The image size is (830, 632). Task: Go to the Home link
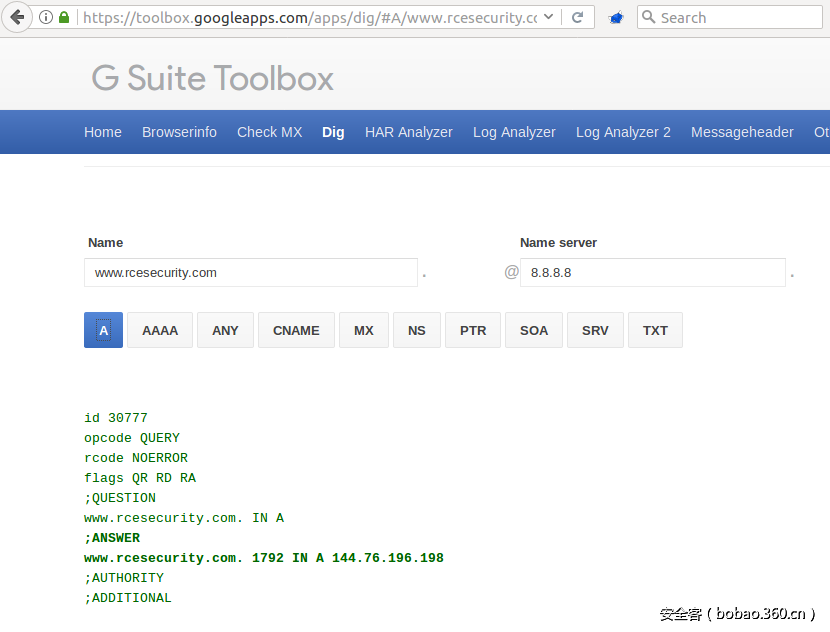tap(103, 131)
